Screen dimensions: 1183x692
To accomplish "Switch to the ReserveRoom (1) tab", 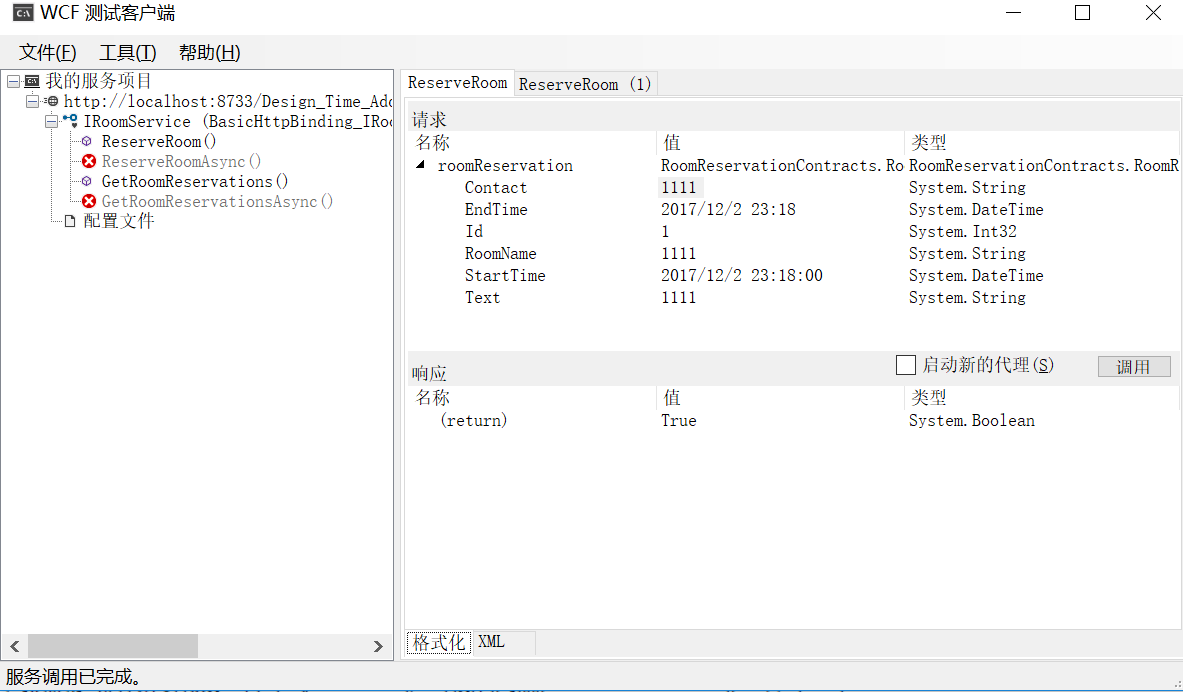I will pos(585,85).
